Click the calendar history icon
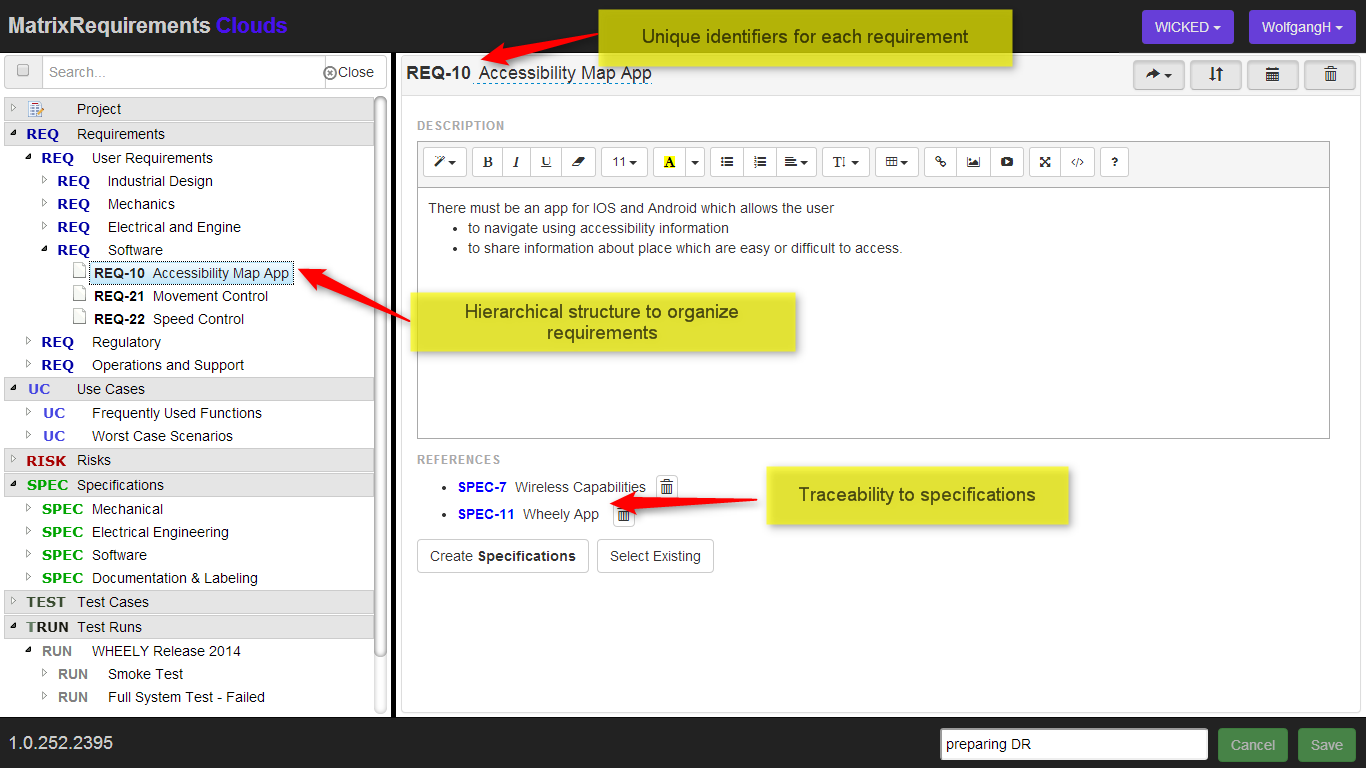This screenshot has width=1366, height=768. point(1273,75)
